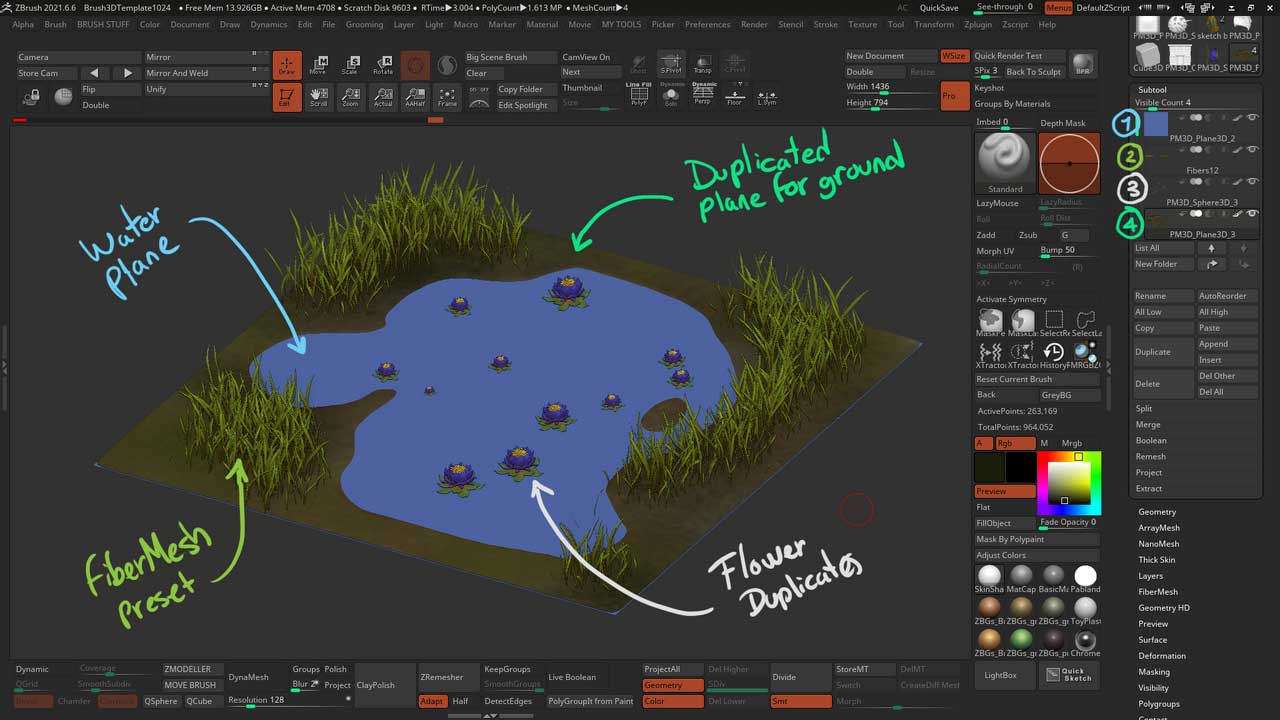Hide the Fibers12 subtool eye
This screenshot has width=1280, height=720.
click(1252, 150)
